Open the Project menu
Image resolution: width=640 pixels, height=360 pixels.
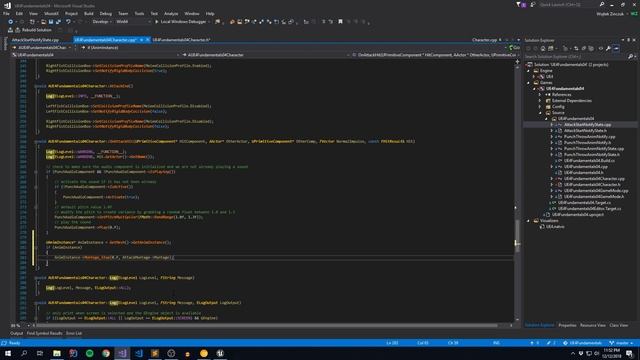click(71, 13)
